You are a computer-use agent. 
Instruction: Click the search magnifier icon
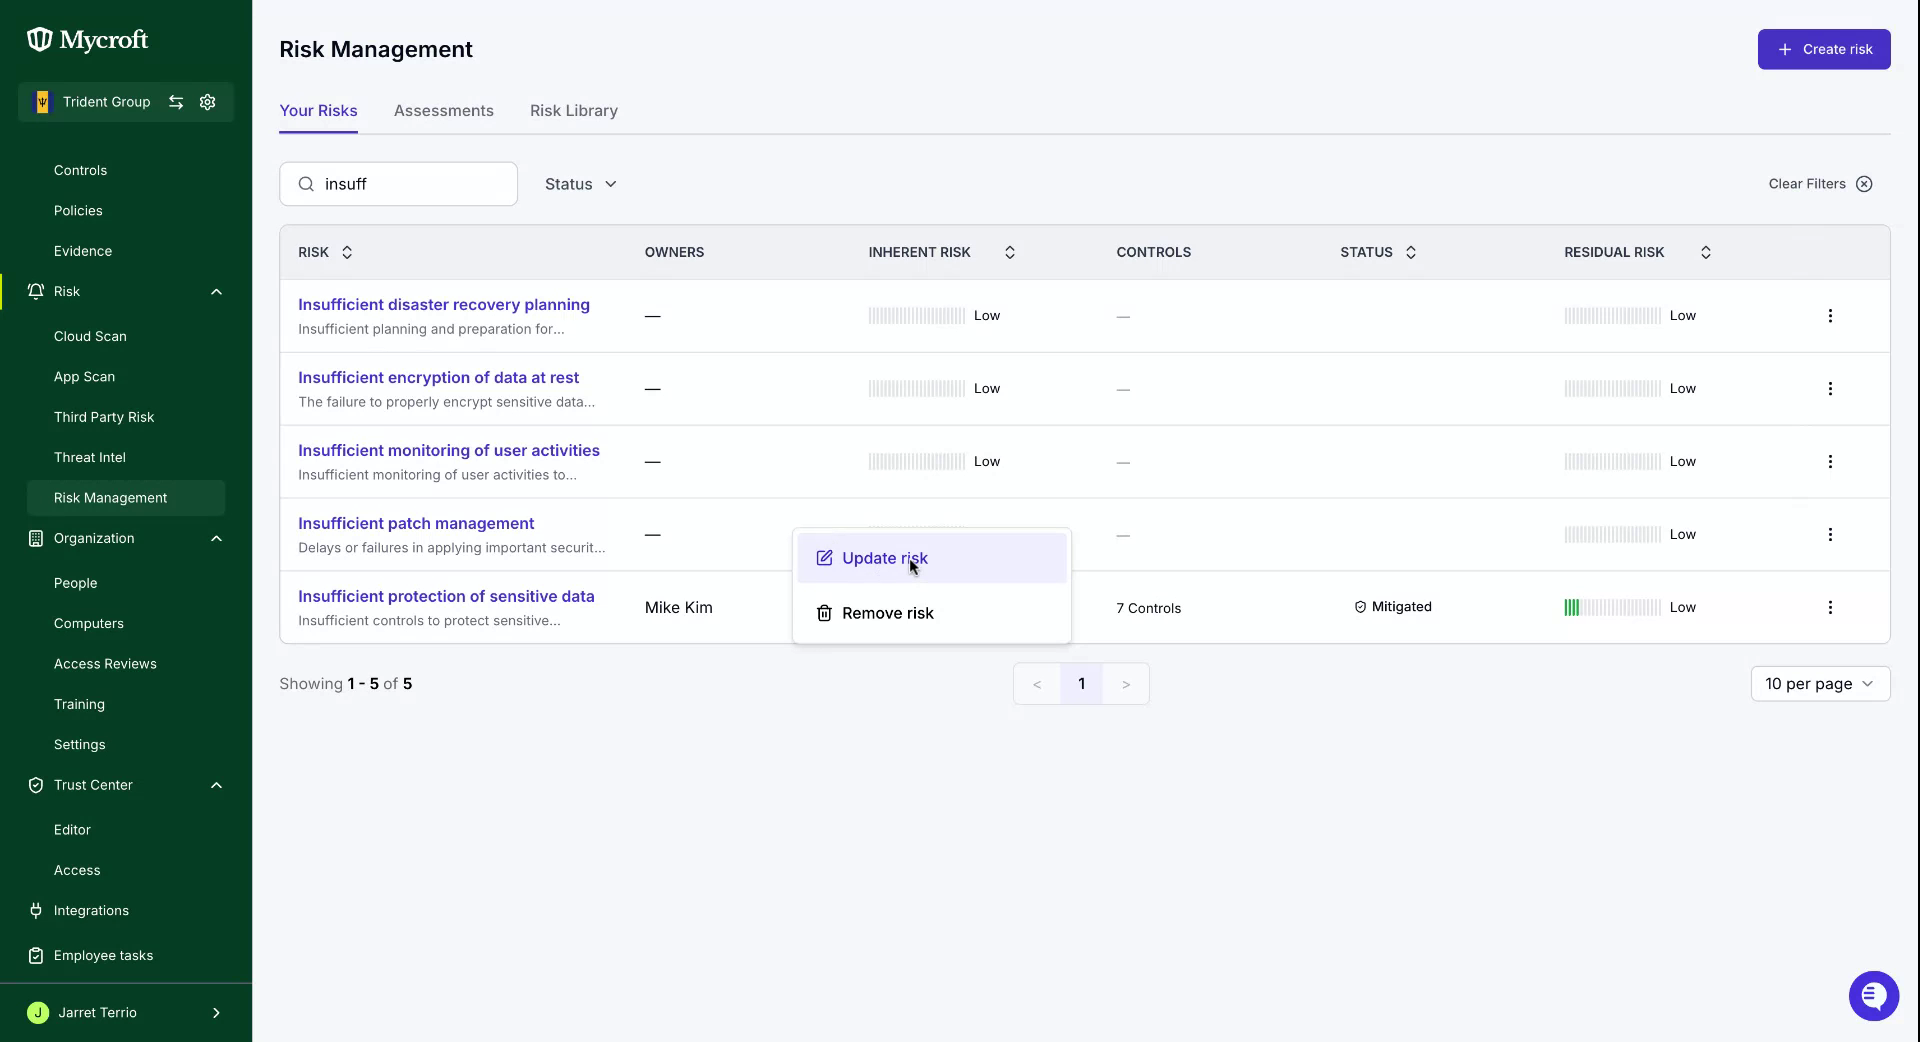coord(307,184)
